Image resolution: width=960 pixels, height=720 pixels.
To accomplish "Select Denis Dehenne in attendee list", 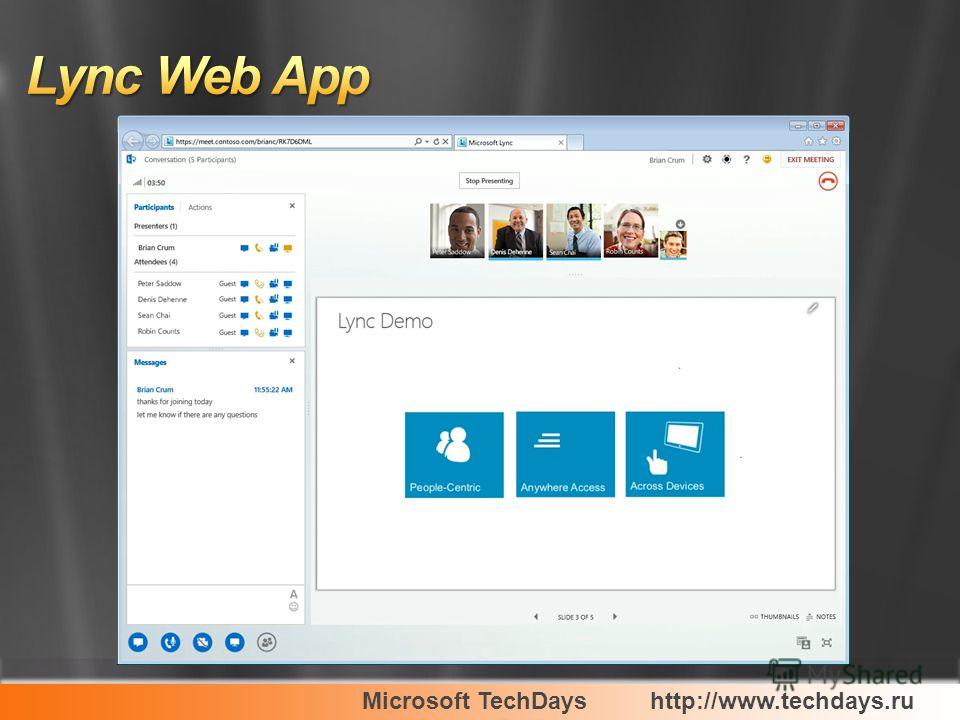I will tap(162, 299).
